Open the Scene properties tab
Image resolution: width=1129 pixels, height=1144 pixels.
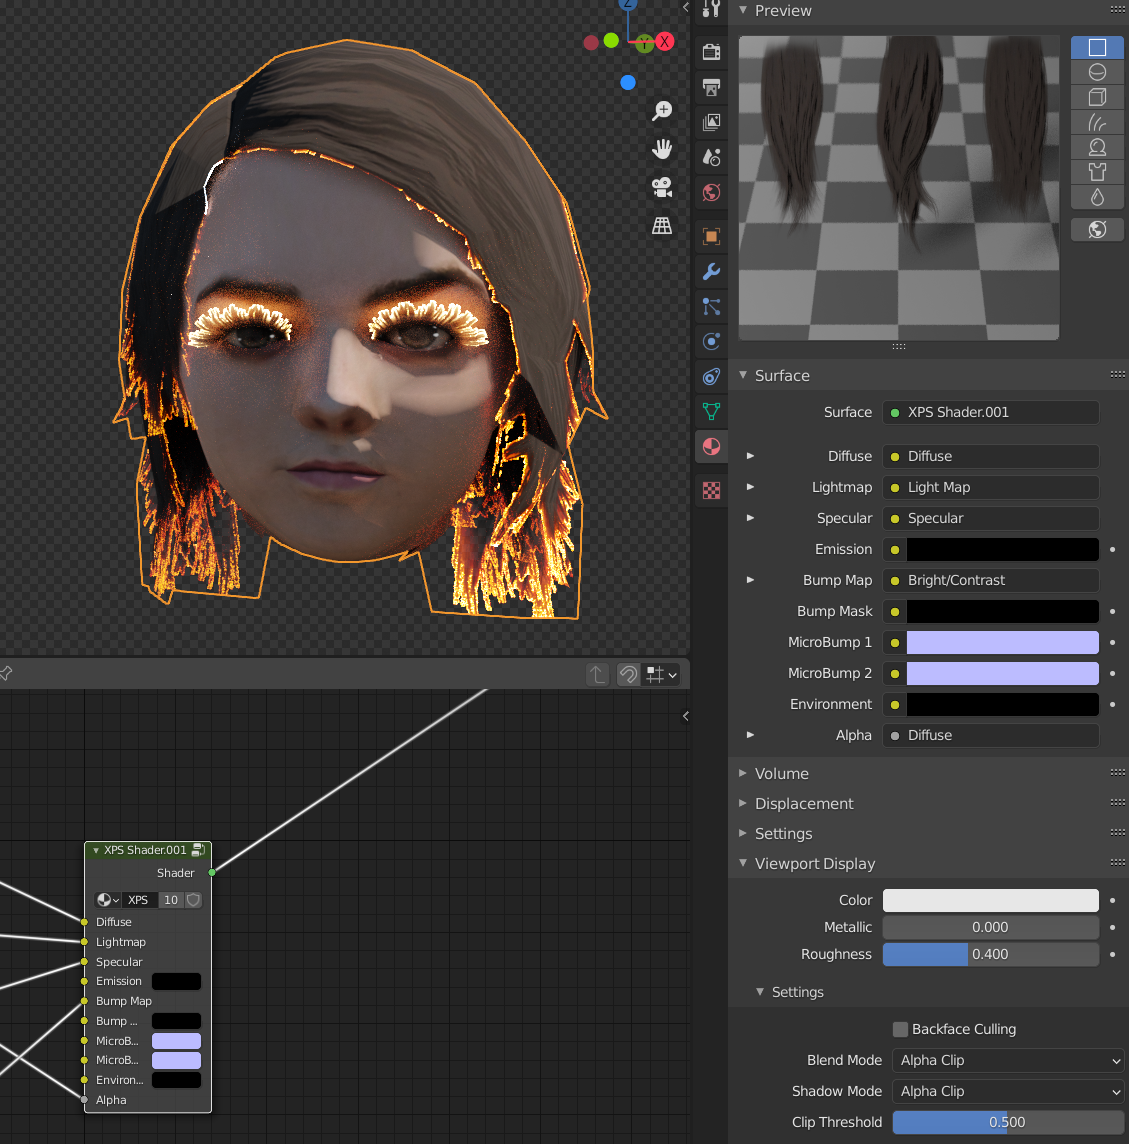712,157
